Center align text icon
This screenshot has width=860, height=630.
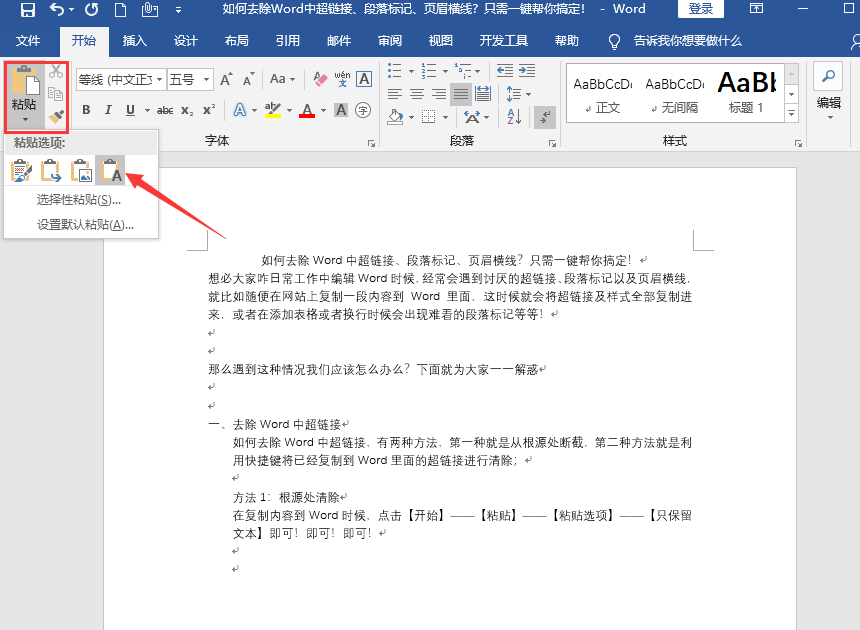click(417, 94)
